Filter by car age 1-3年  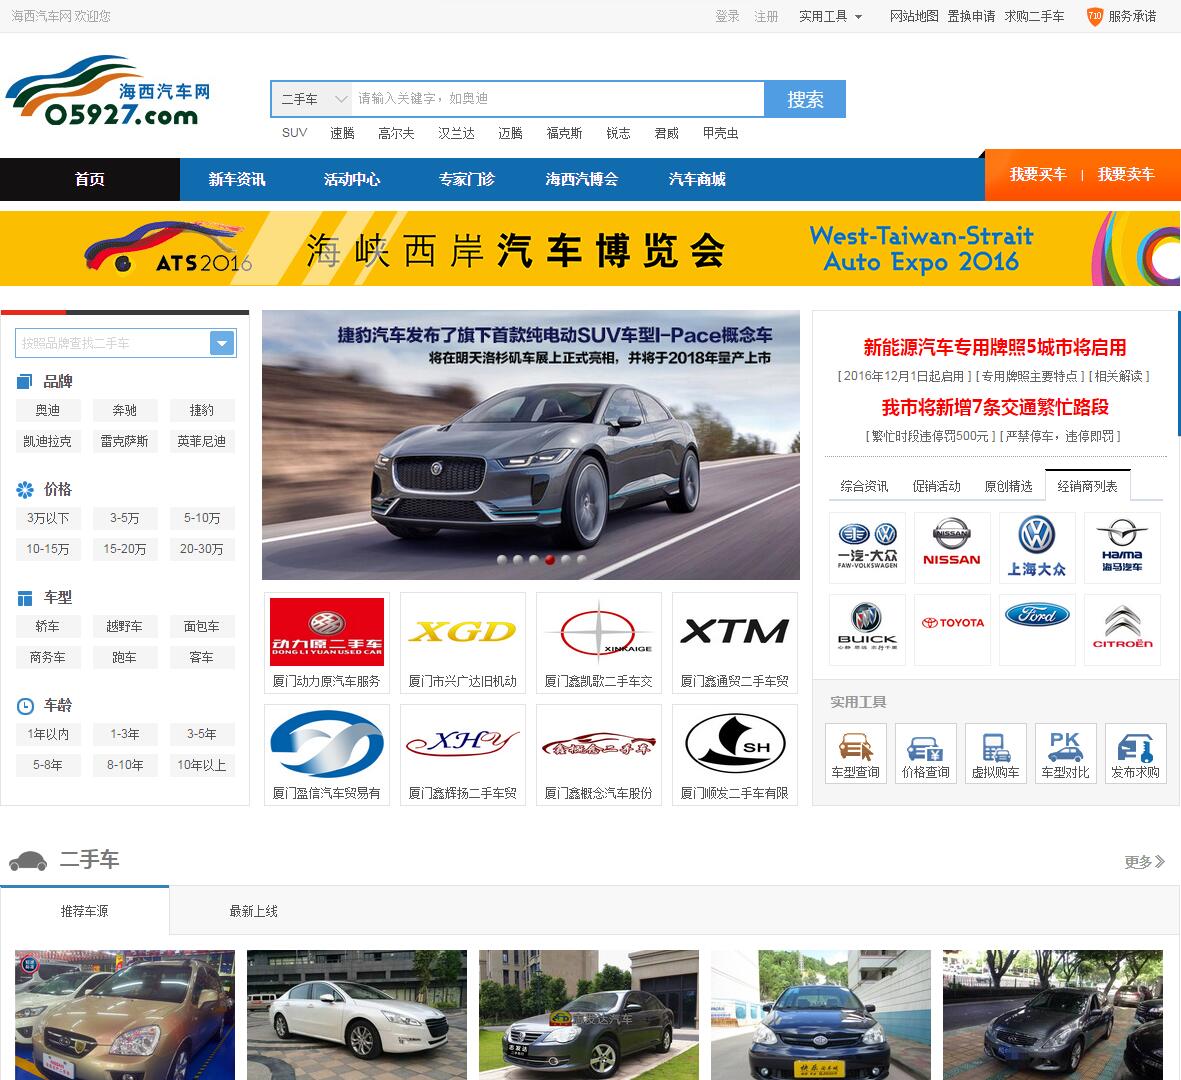tap(124, 734)
